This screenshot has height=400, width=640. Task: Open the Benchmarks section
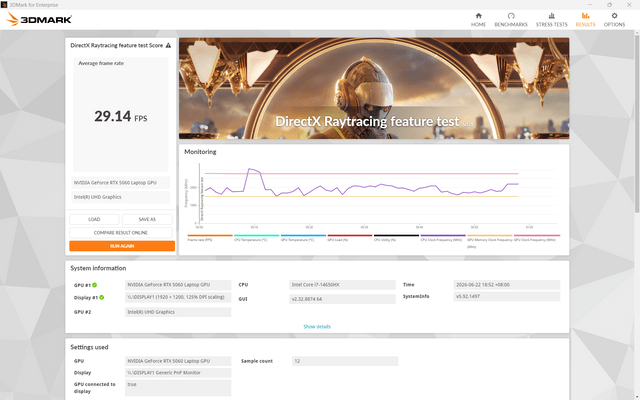(x=511, y=20)
